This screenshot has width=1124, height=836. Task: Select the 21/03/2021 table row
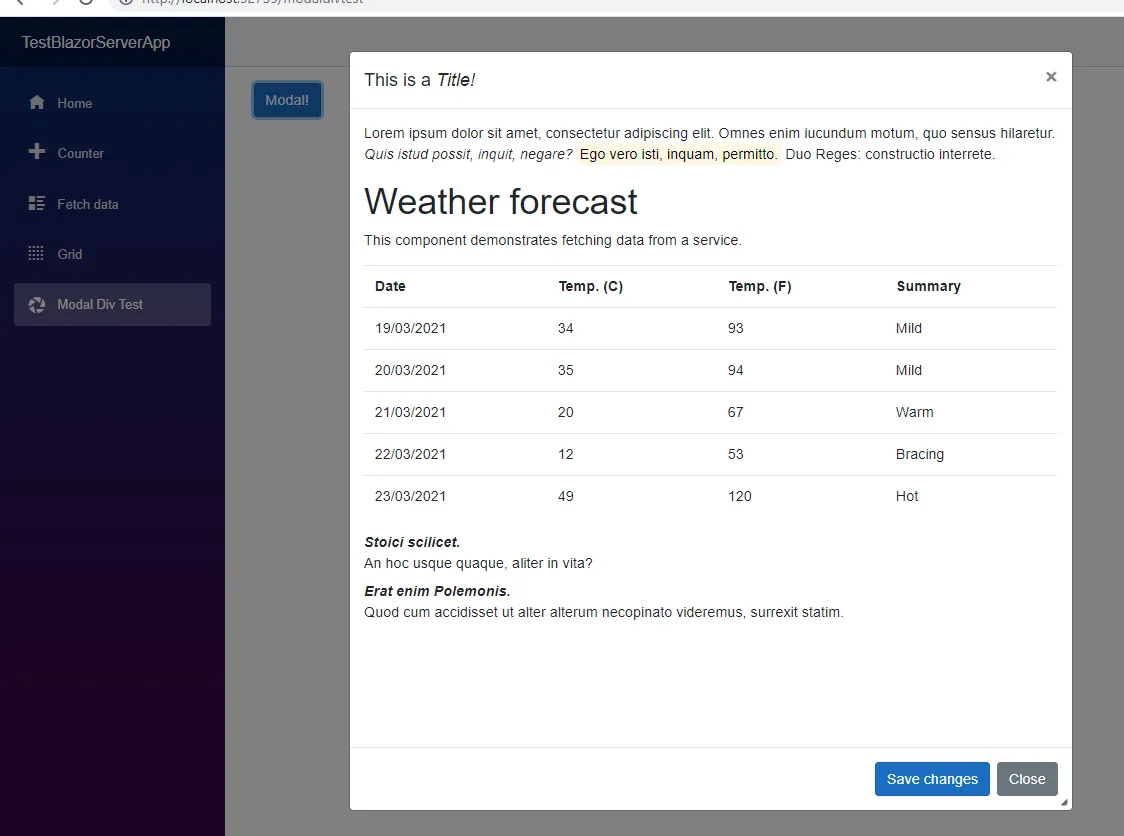(x=710, y=412)
